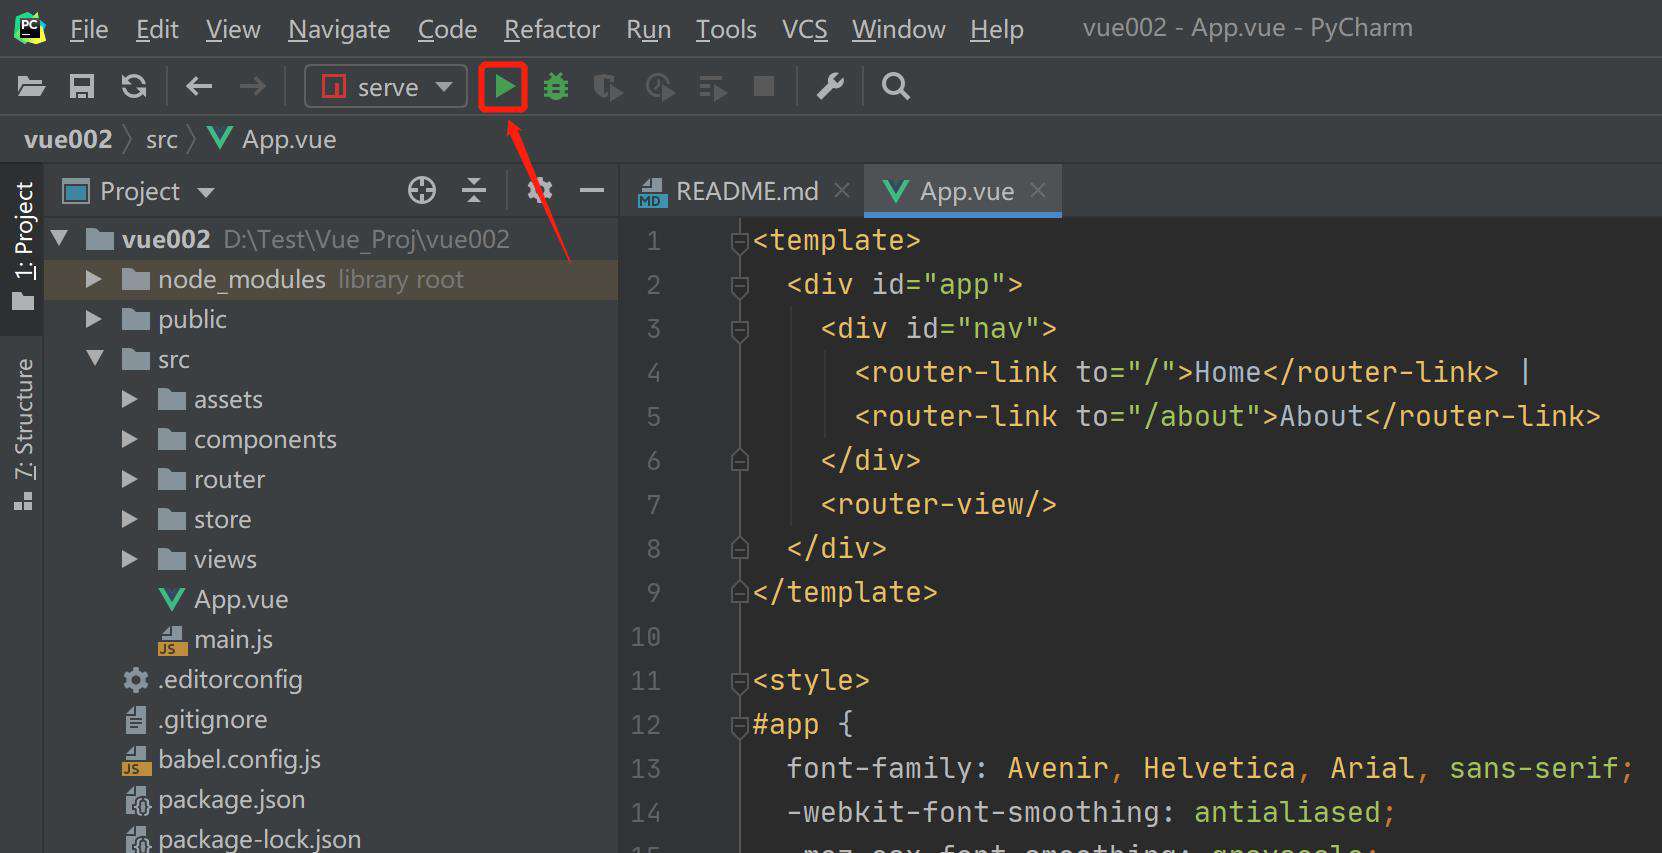Viewport: 1662px width, 853px height.
Task: Navigate forward with the right arrow
Action: [x=252, y=87]
